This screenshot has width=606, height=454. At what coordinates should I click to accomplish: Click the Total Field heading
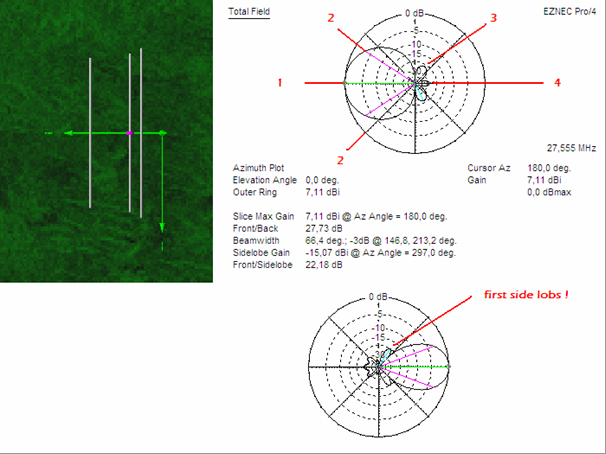coord(249,12)
